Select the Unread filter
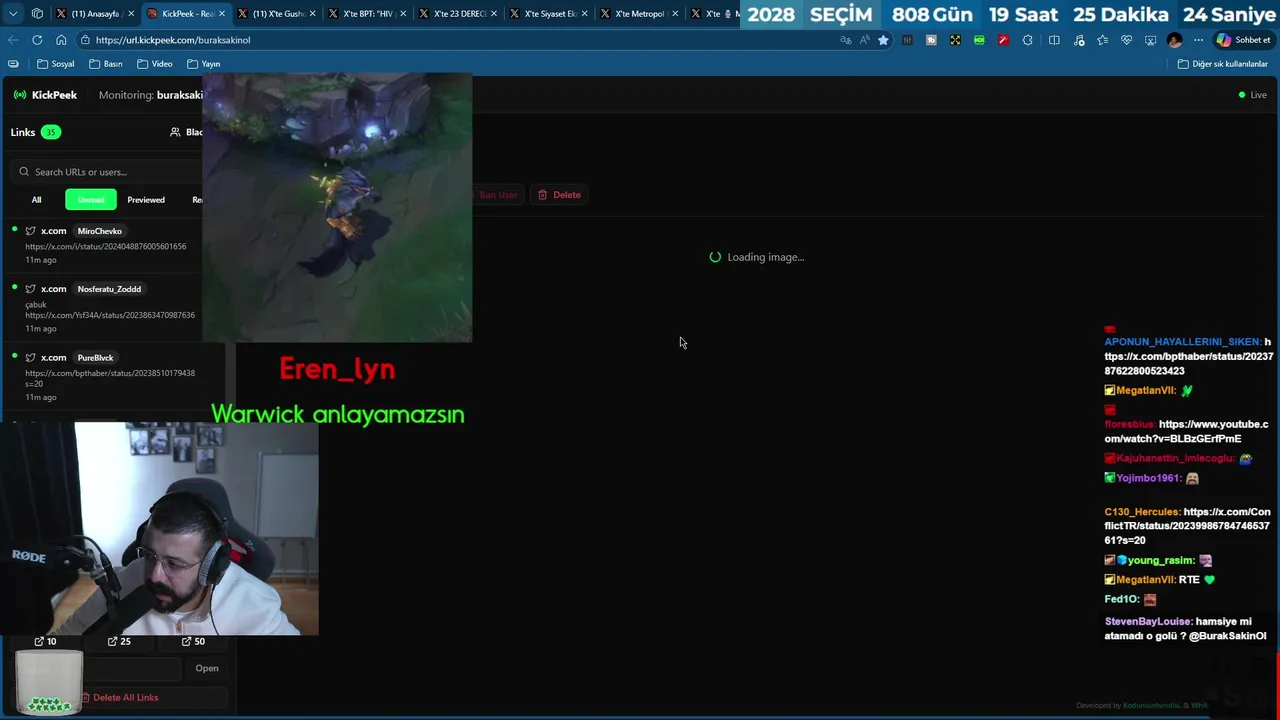 91,200
